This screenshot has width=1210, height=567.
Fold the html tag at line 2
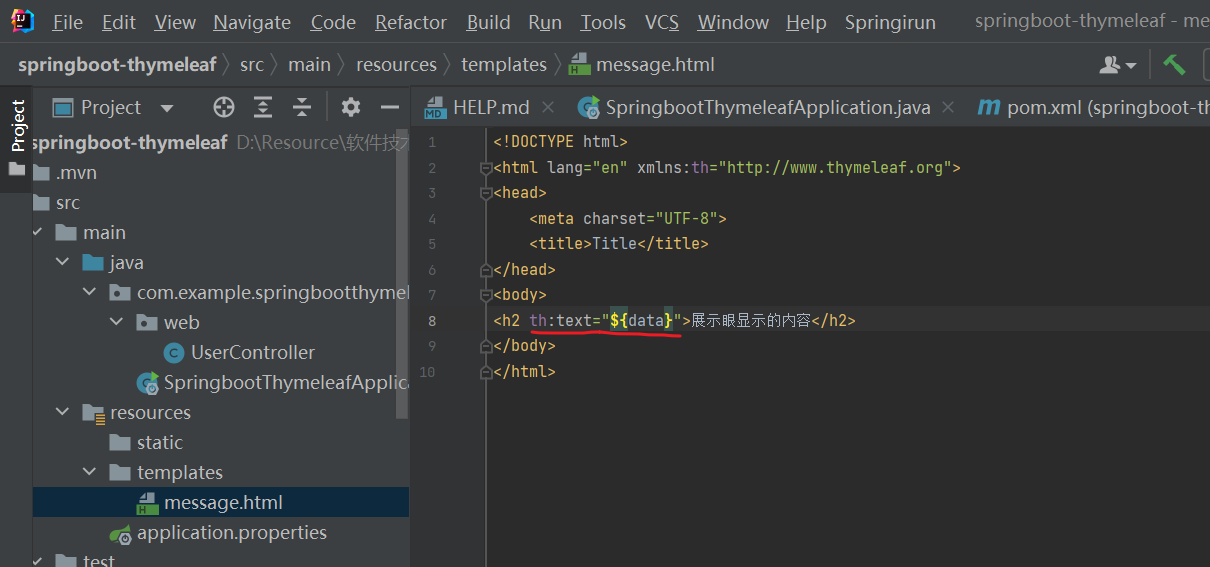click(487, 168)
